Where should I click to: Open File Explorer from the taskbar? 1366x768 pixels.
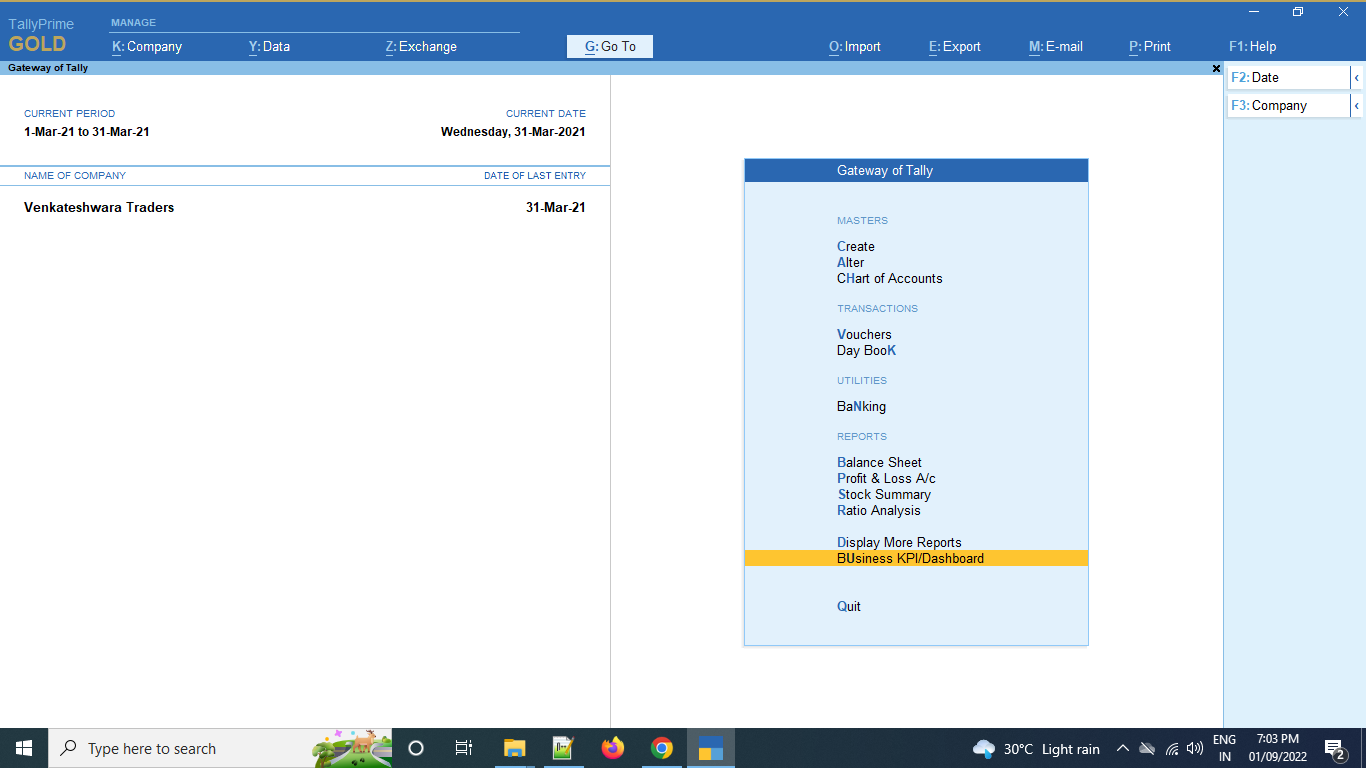click(514, 748)
